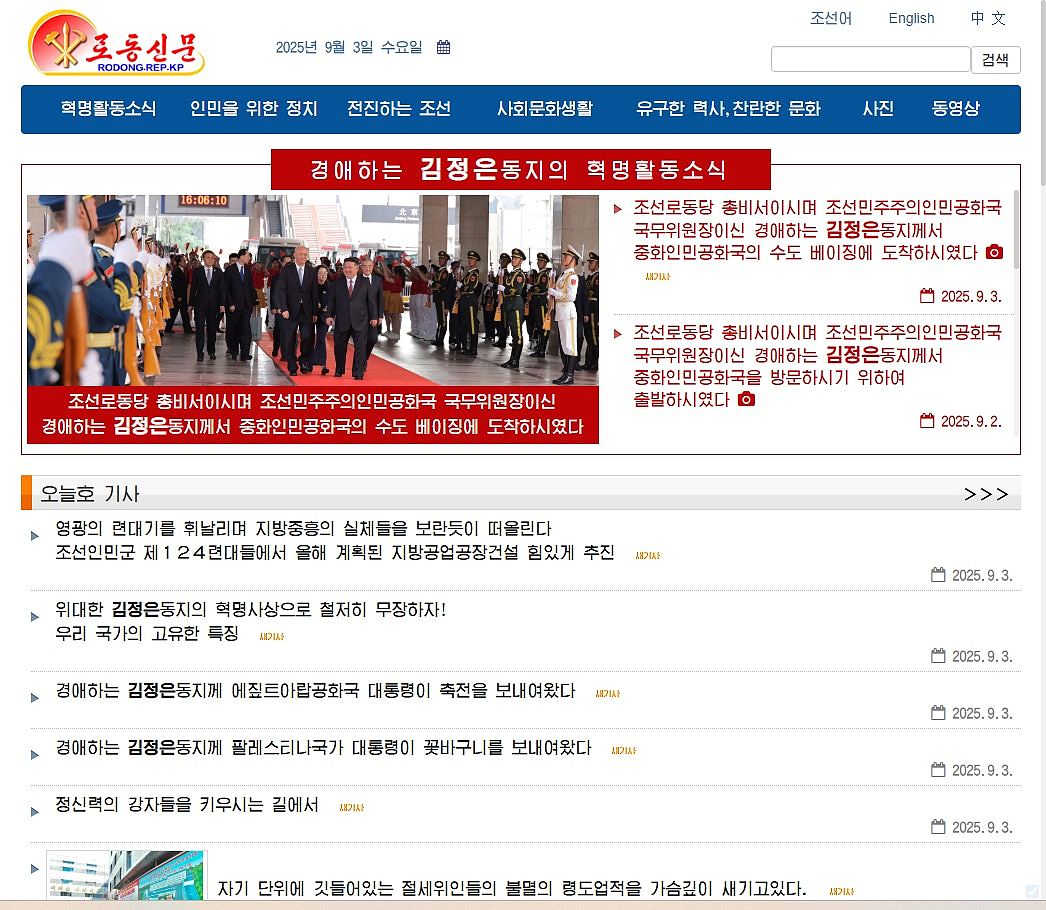The width and height of the screenshot is (1046, 910).
Task: Open the calendar icon beside the date
Action: pos(443,47)
